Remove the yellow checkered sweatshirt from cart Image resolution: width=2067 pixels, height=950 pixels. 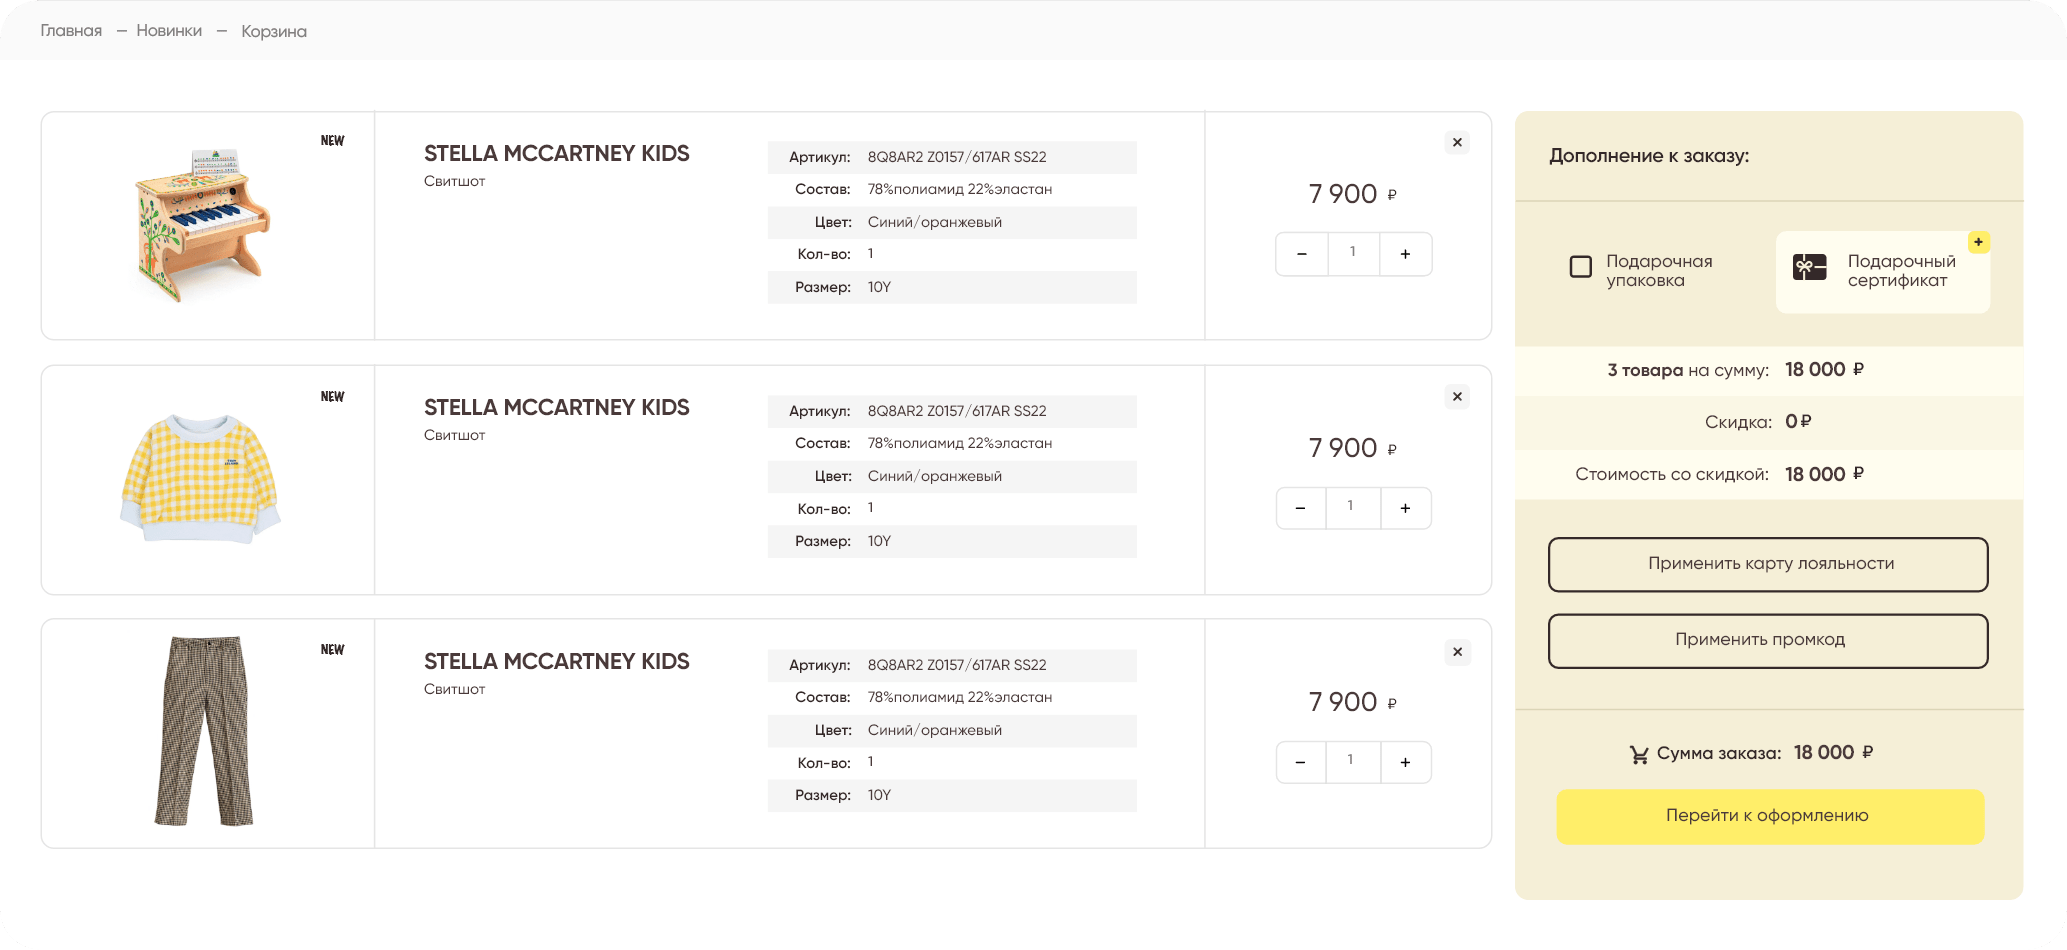[x=1457, y=397]
